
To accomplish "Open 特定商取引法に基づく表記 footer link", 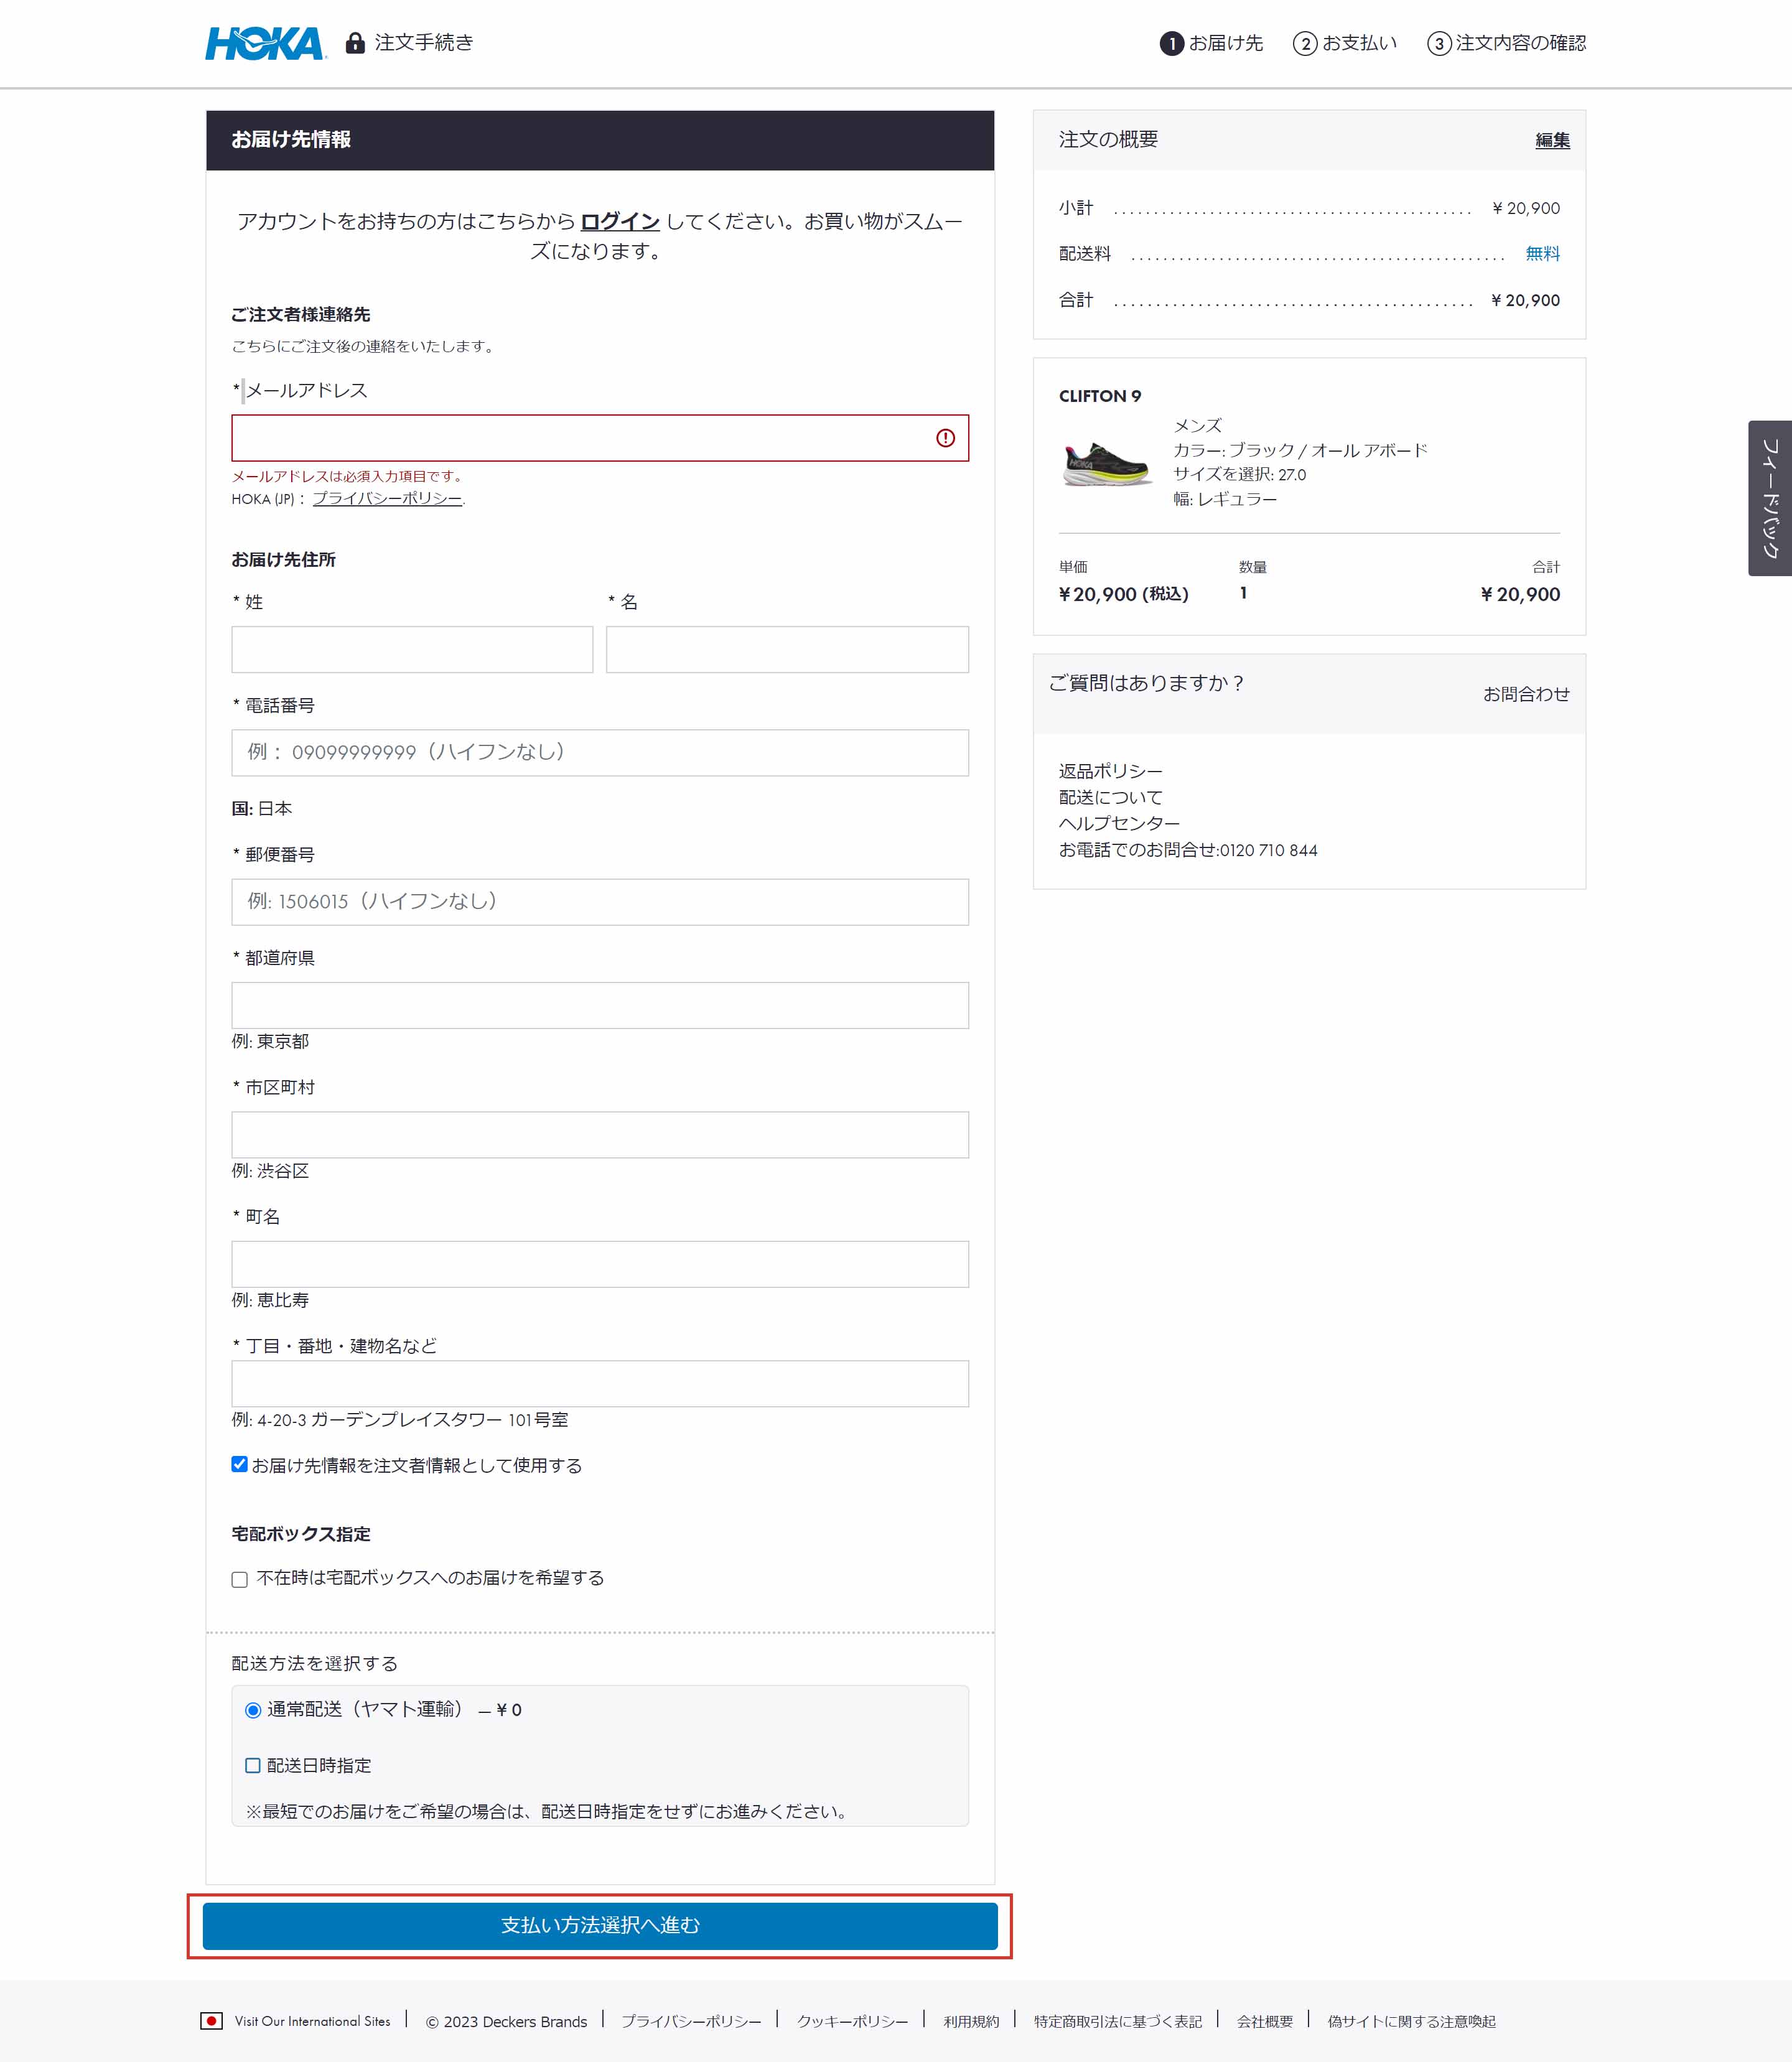I will [1118, 2022].
